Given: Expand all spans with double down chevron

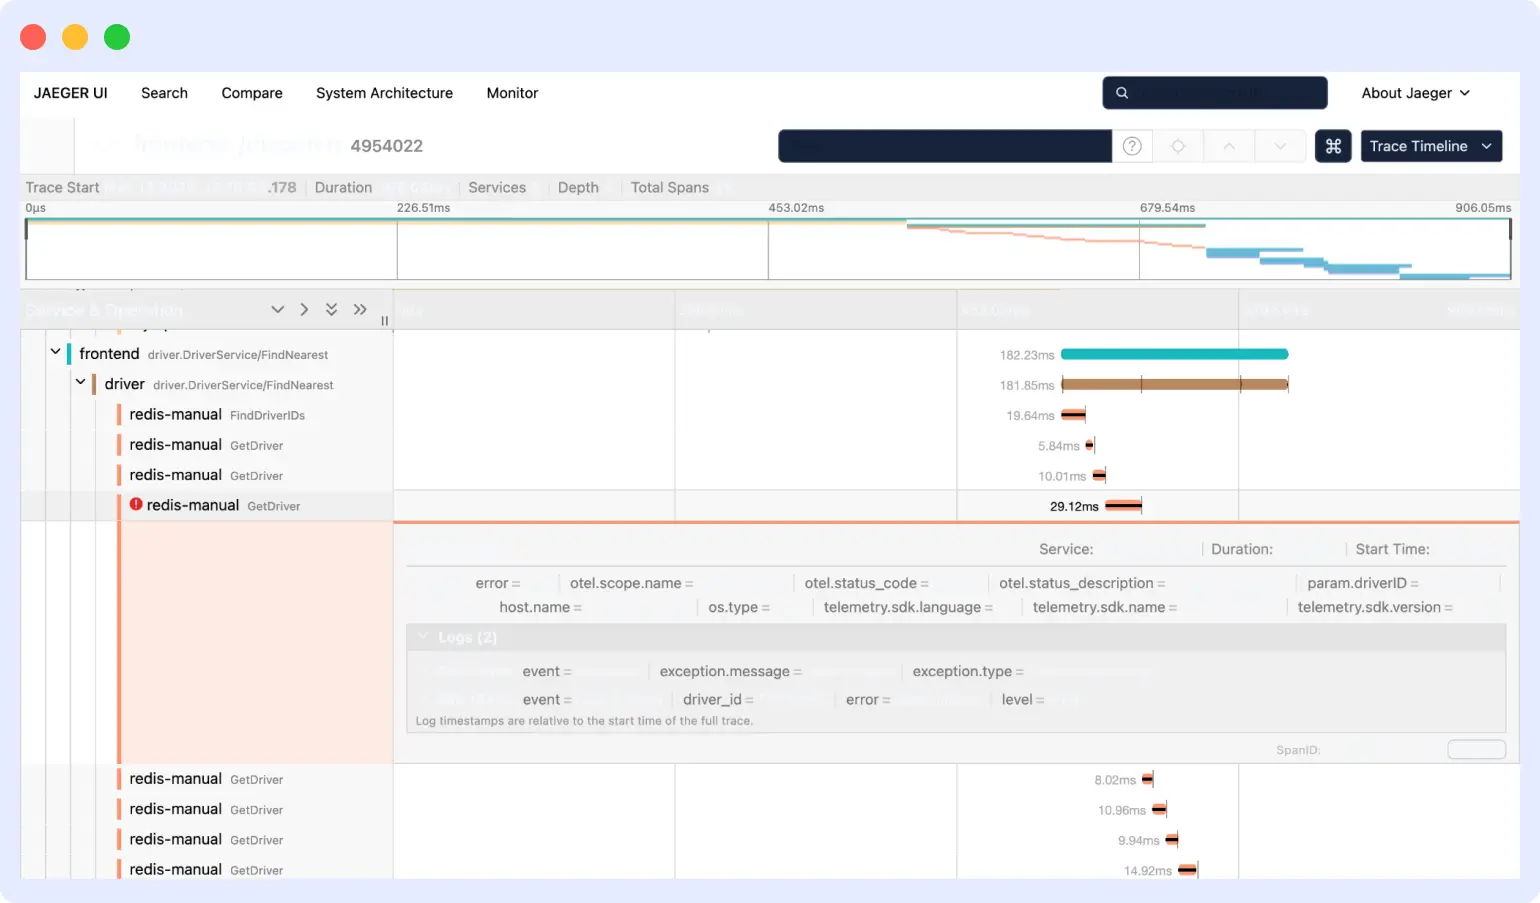Looking at the screenshot, I should coord(331,310).
